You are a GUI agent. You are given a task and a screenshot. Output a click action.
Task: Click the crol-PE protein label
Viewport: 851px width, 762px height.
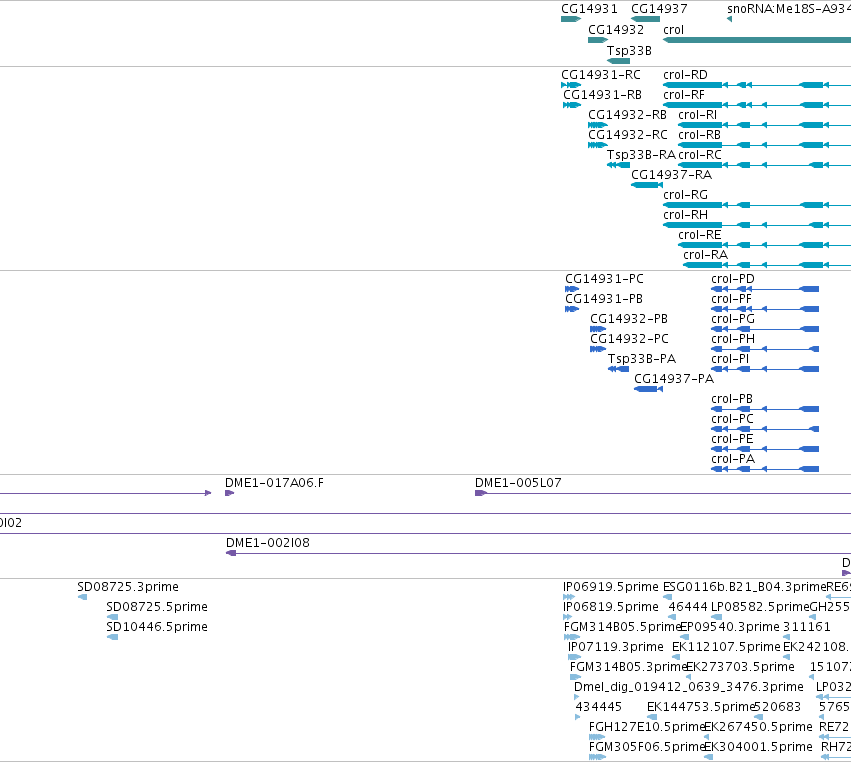(732, 439)
